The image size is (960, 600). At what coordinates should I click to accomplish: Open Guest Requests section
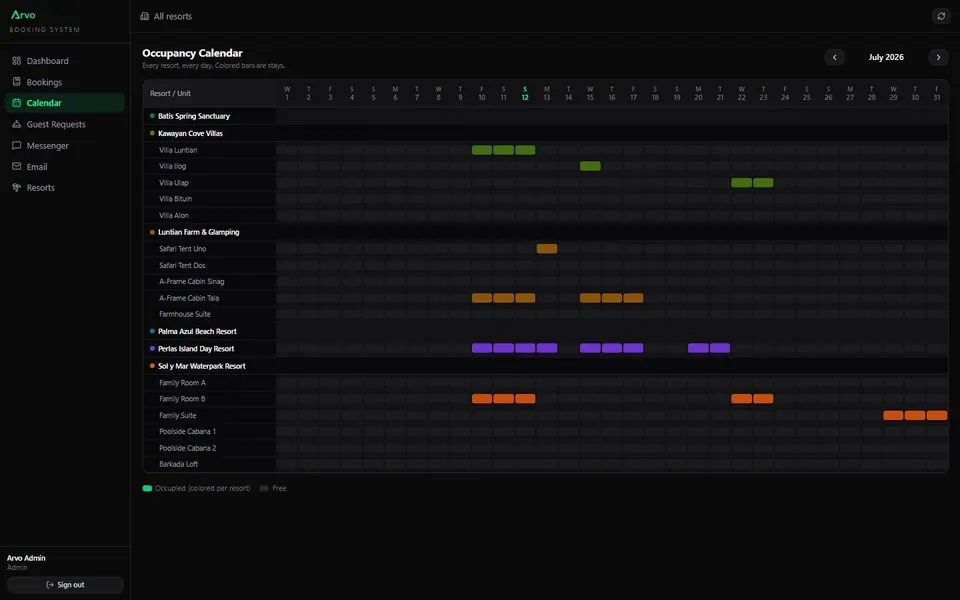(x=64, y=124)
